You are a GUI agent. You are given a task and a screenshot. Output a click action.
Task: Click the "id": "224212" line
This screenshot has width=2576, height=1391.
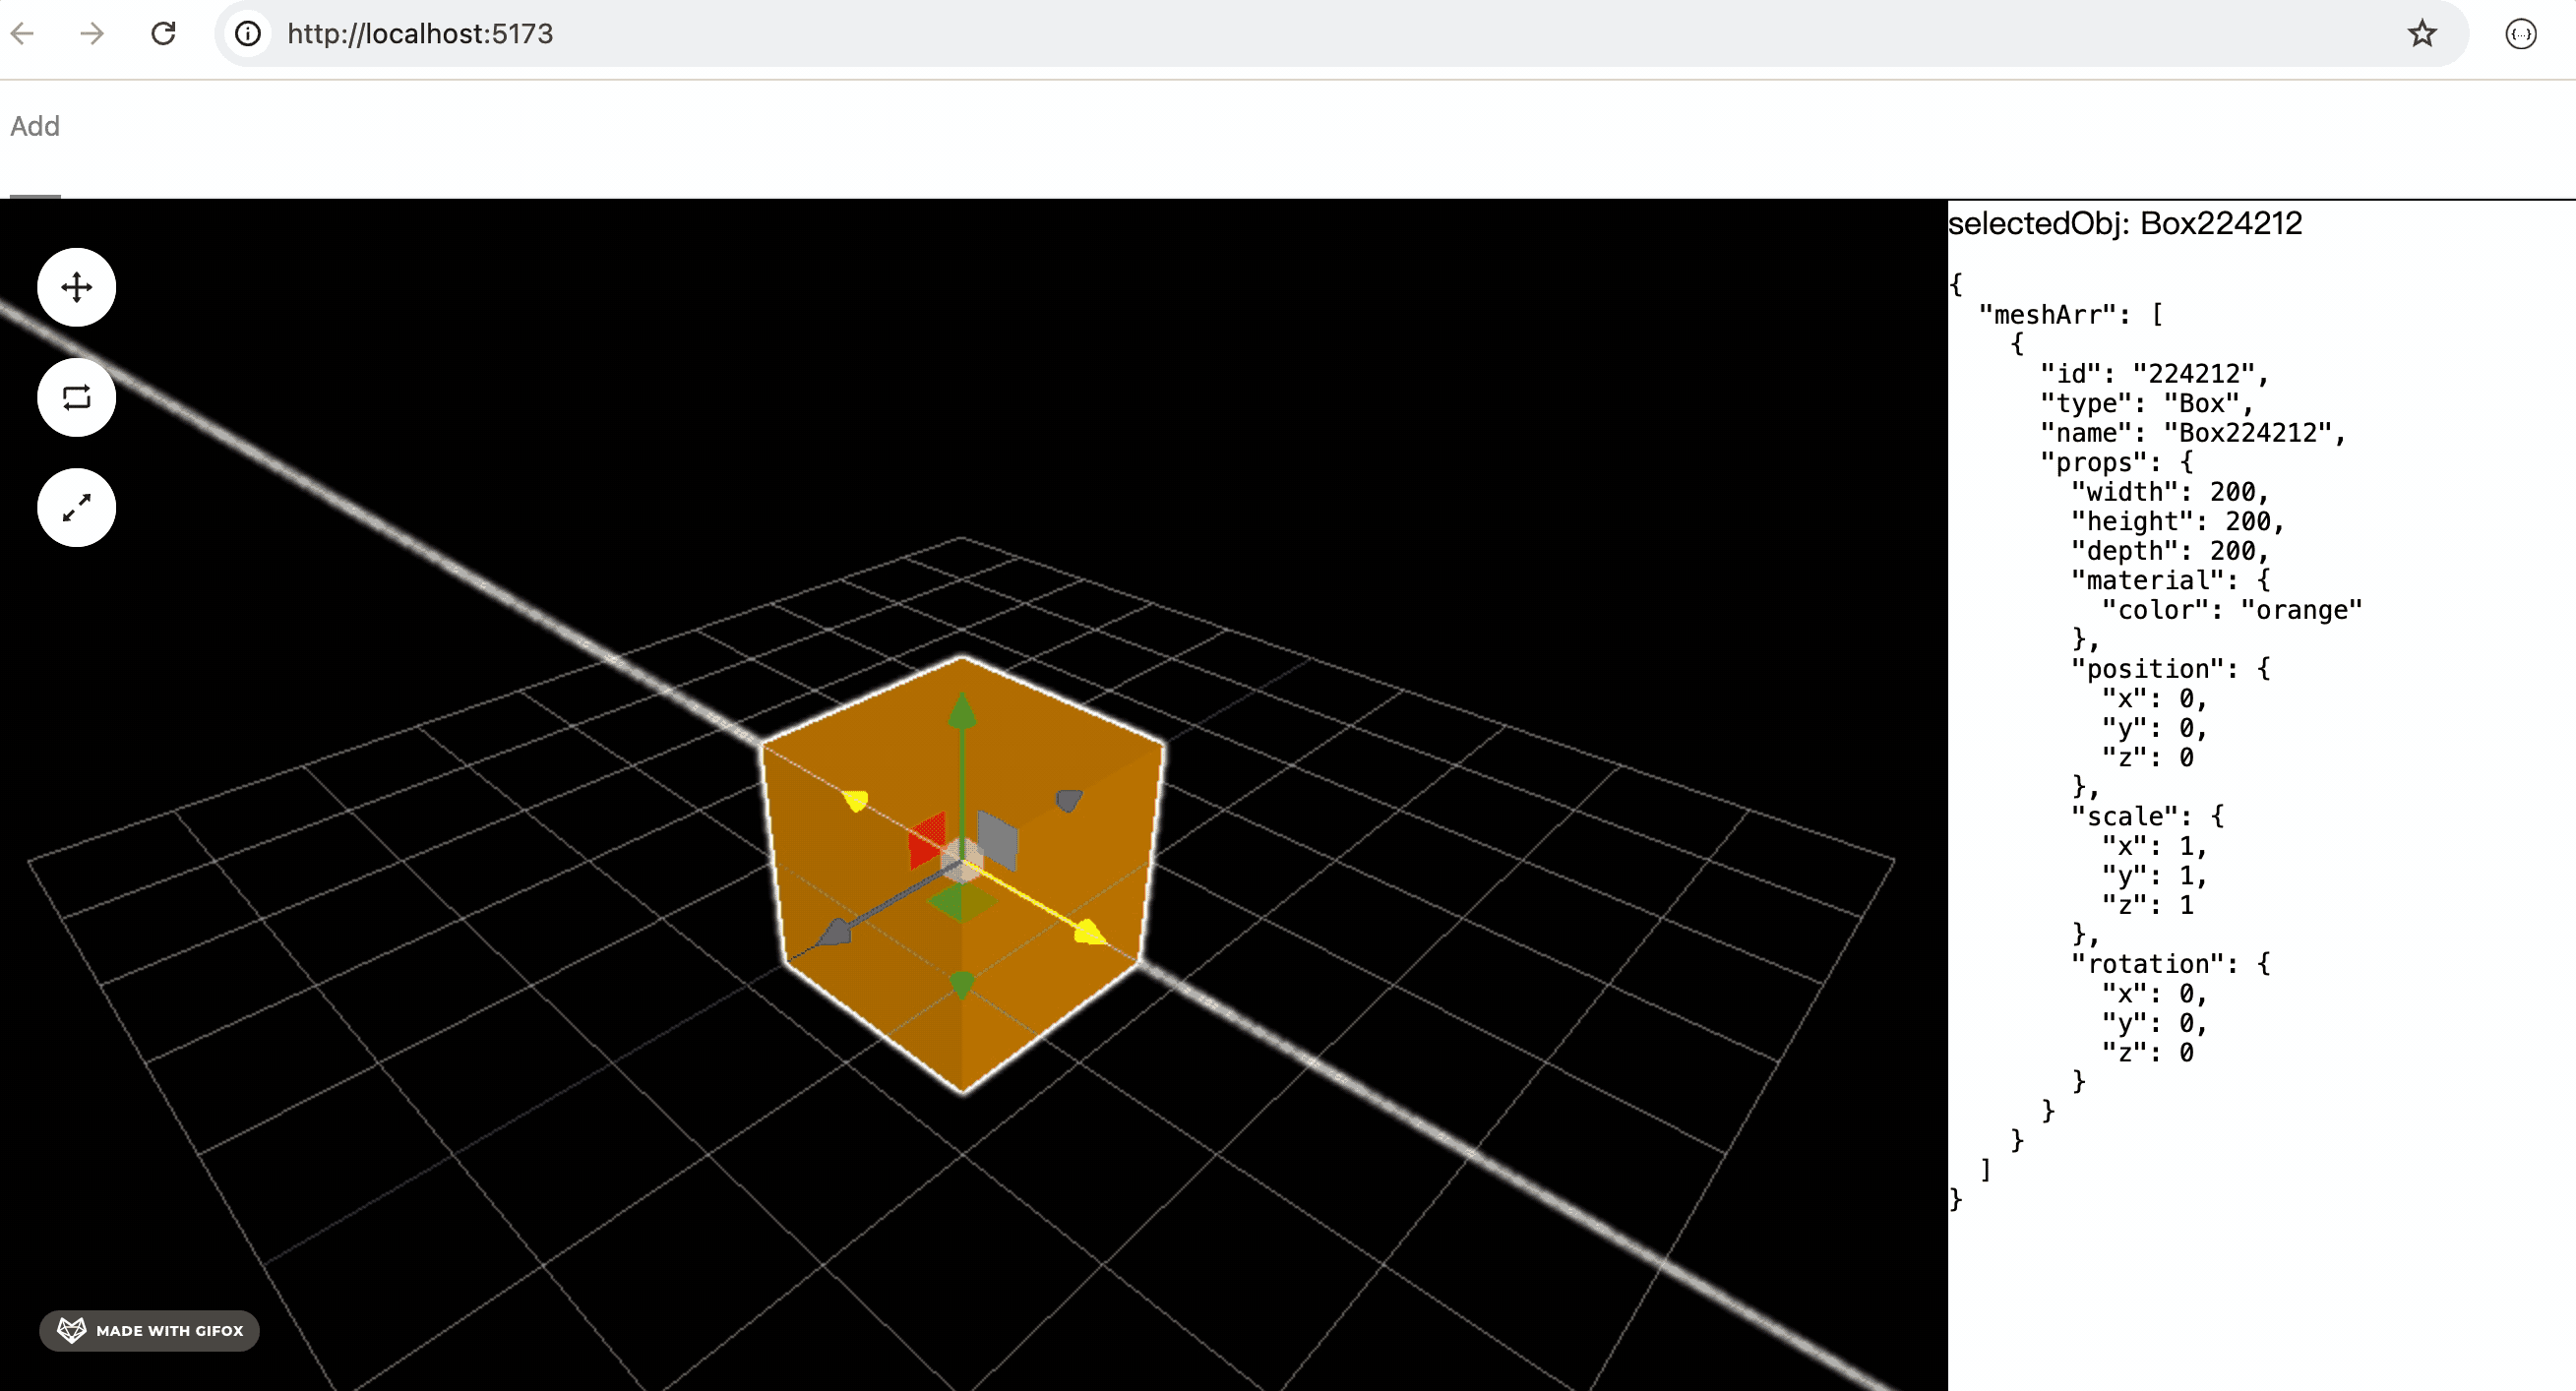2154,374
